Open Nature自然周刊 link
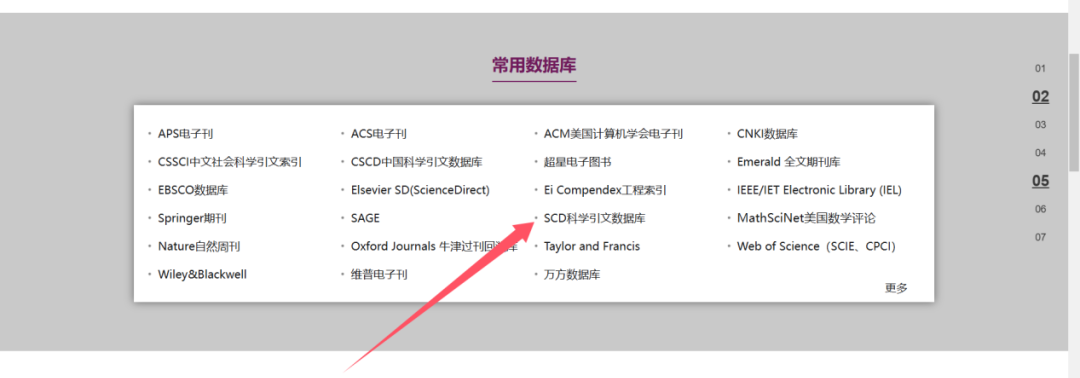This screenshot has height=378, width=1080. (198, 246)
